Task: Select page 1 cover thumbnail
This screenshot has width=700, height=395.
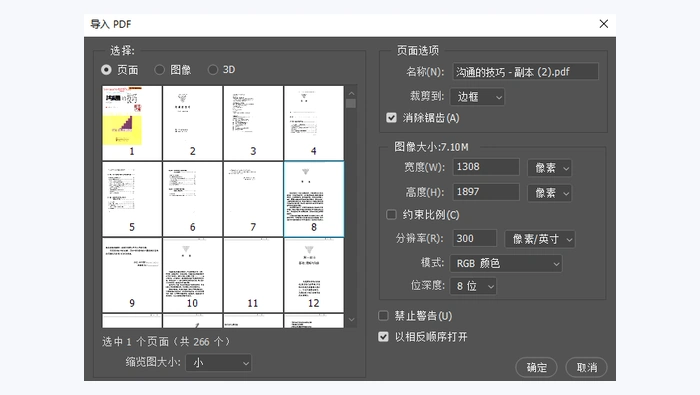Action: (x=132, y=123)
